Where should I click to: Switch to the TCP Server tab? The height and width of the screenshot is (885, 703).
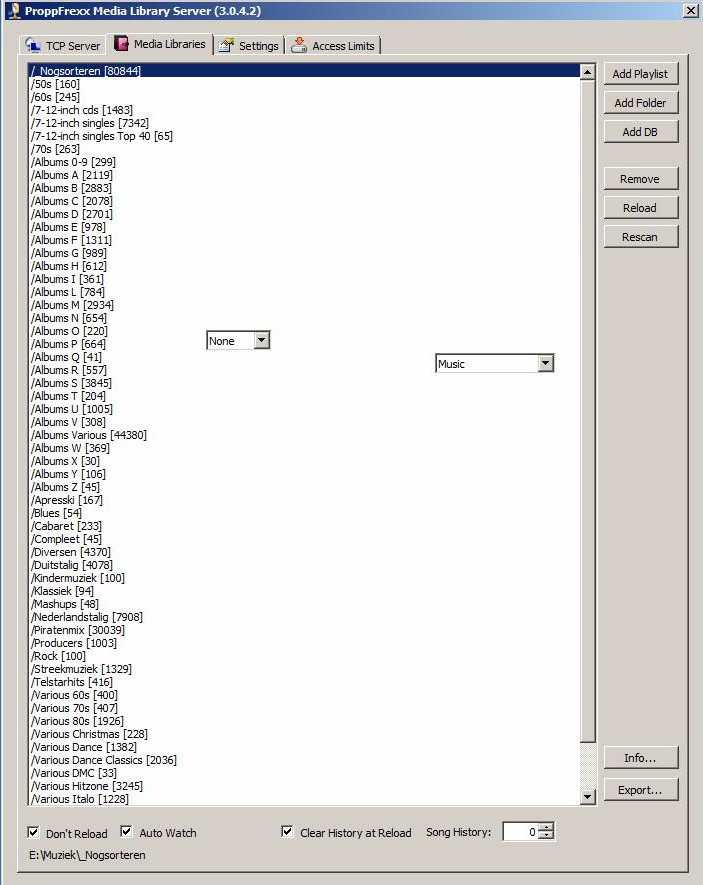[x=63, y=45]
